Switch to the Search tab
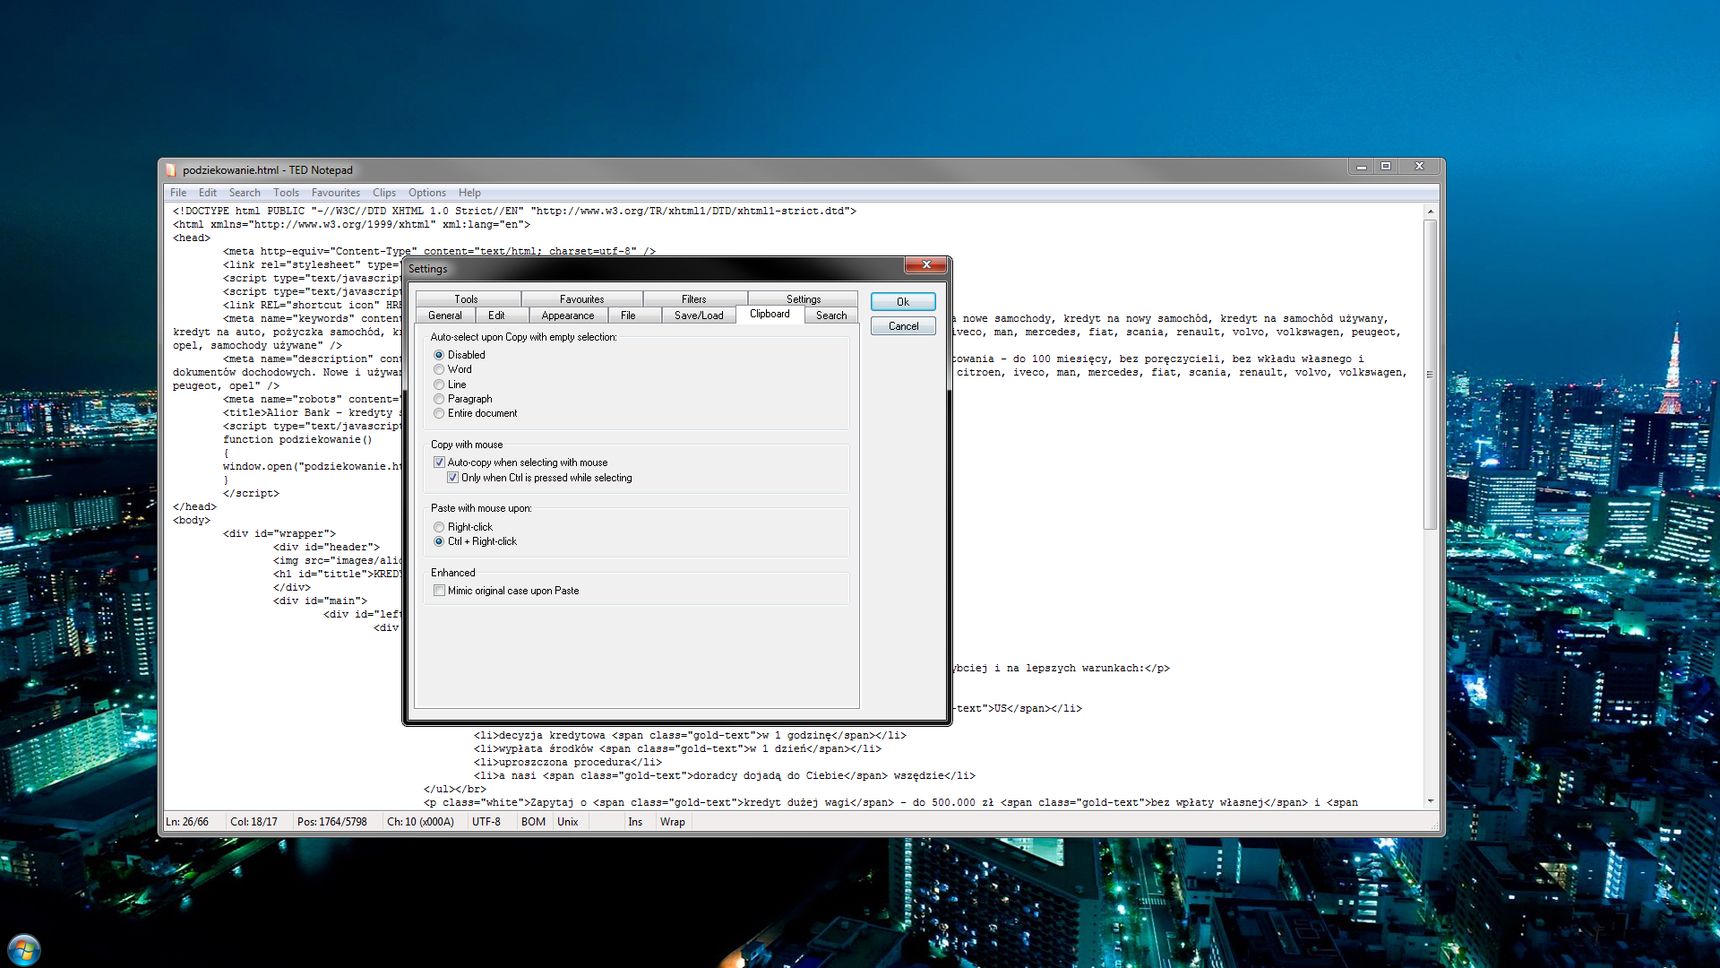The width and height of the screenshot is (1720, 968). (x=832, y=315)
